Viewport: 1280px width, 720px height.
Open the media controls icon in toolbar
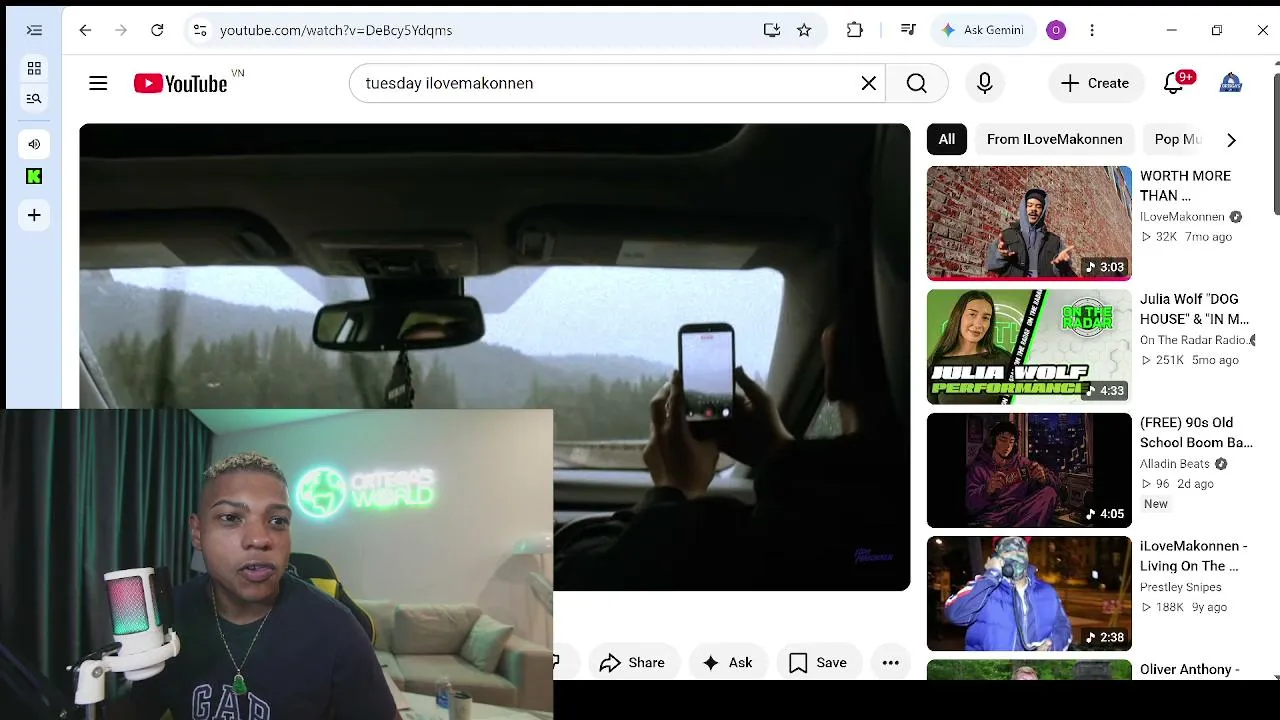click(908, 30)
